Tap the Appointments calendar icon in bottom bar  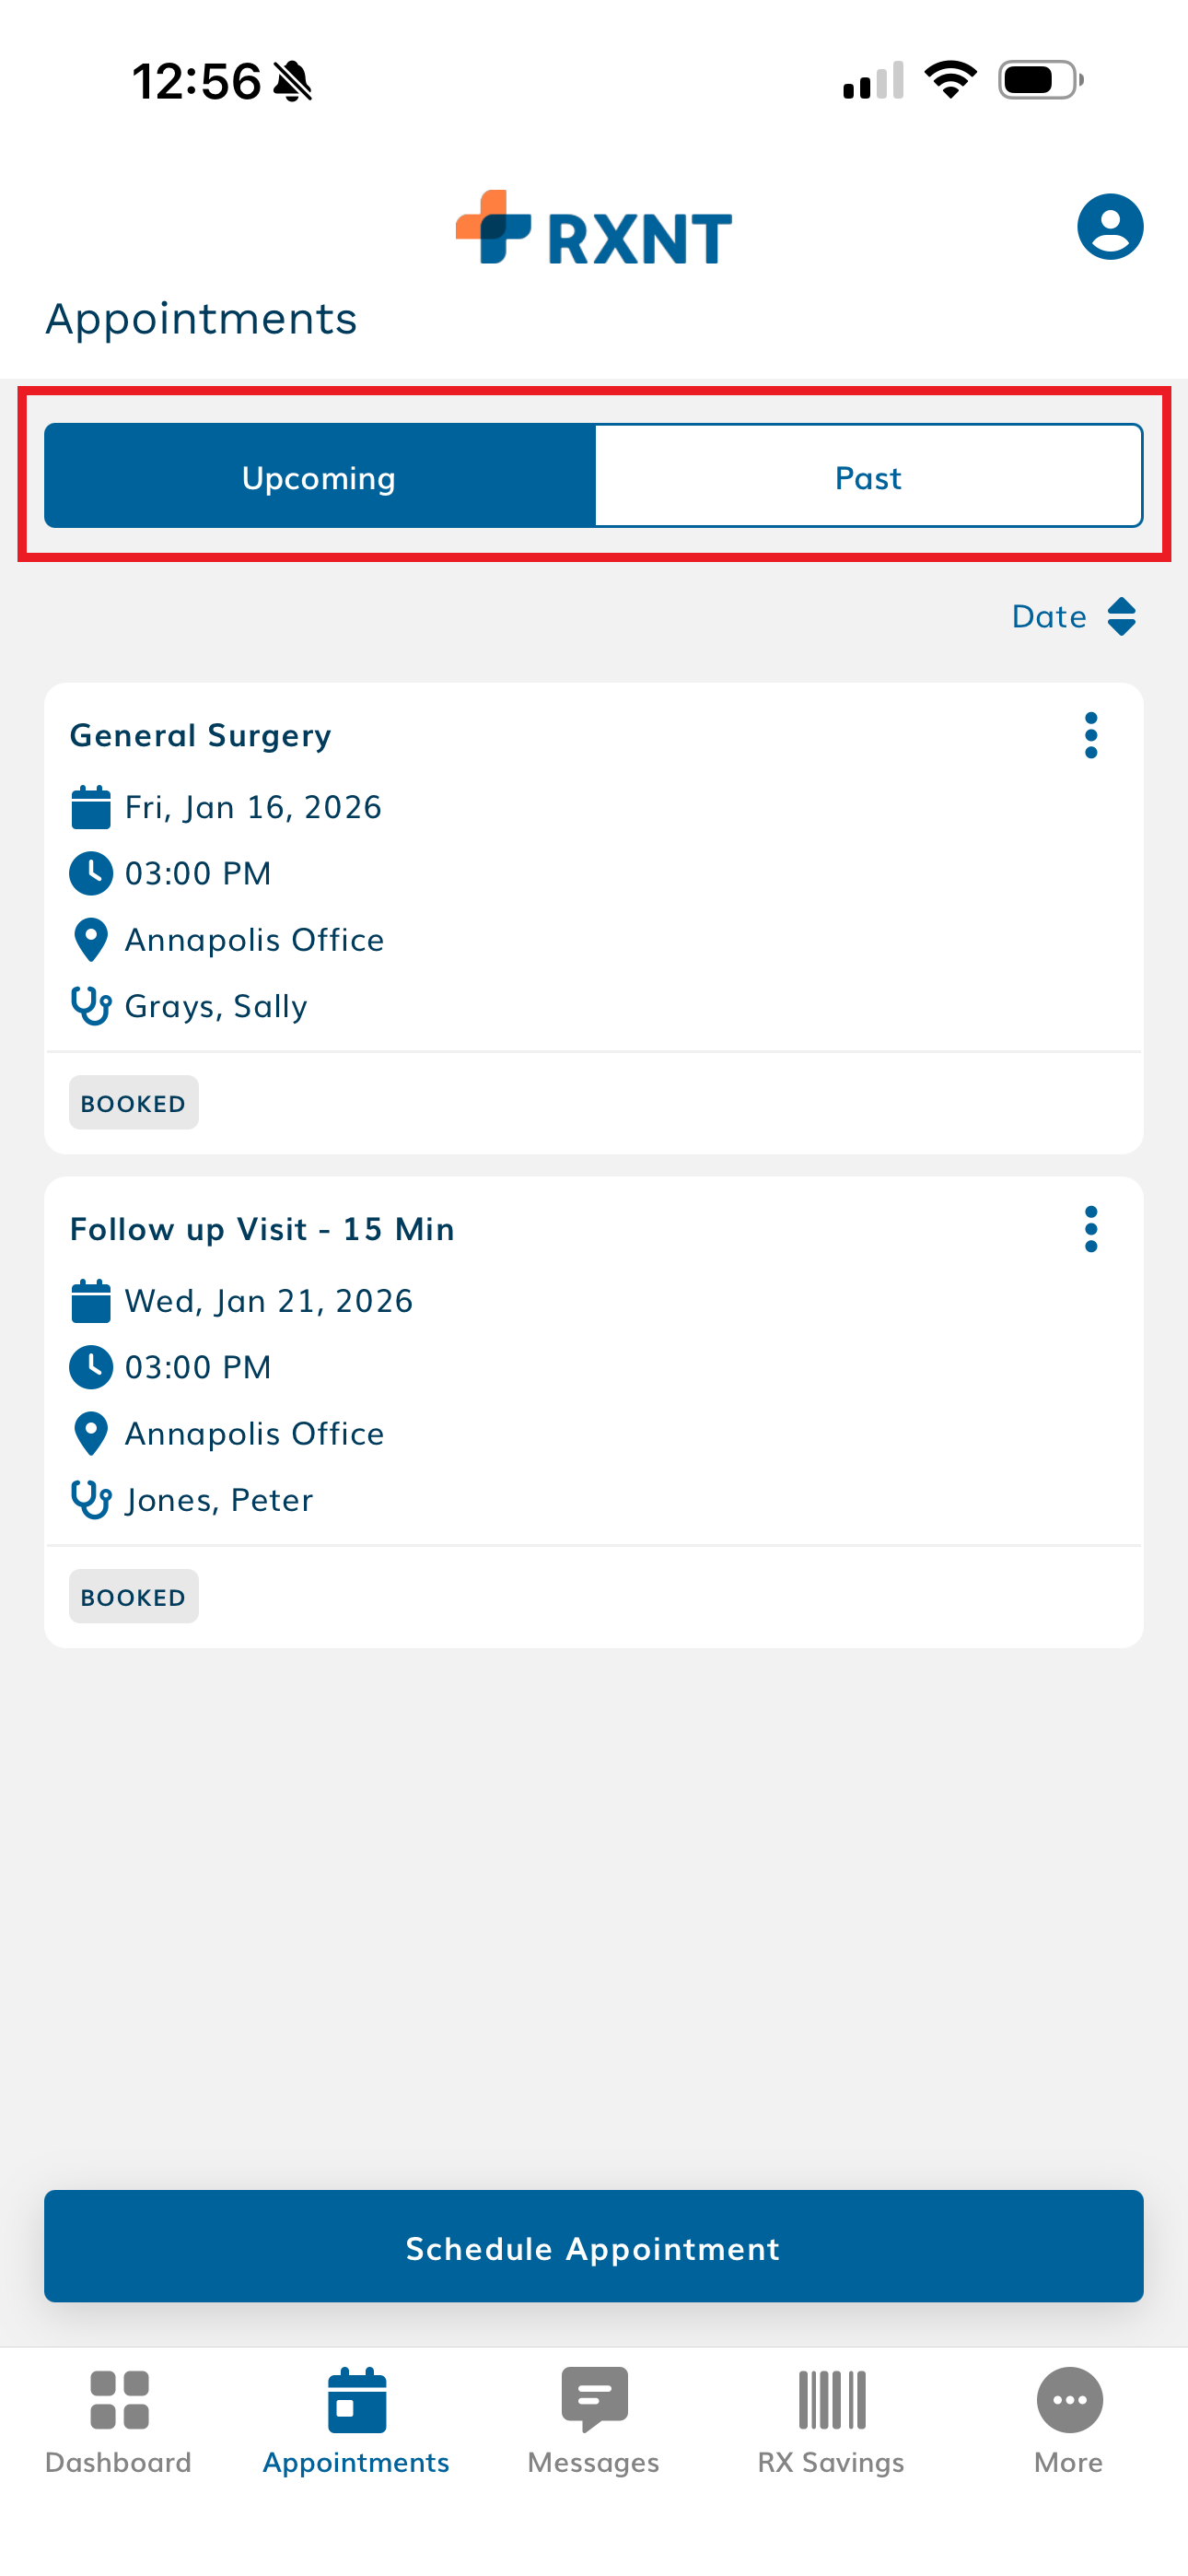click(356, 2399)
